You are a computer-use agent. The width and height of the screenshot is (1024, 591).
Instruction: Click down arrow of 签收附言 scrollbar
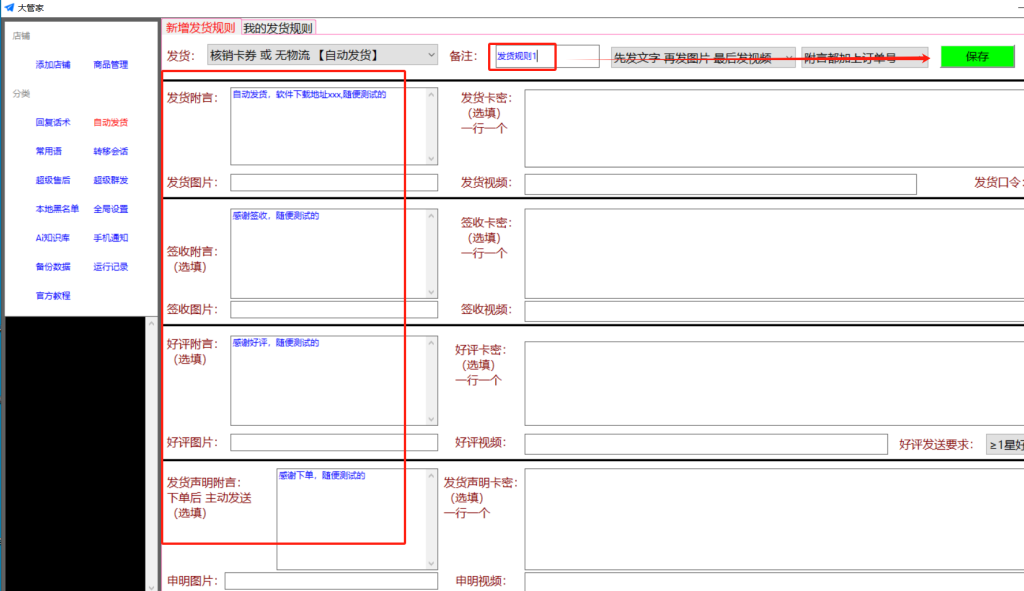tap(431, 292)
